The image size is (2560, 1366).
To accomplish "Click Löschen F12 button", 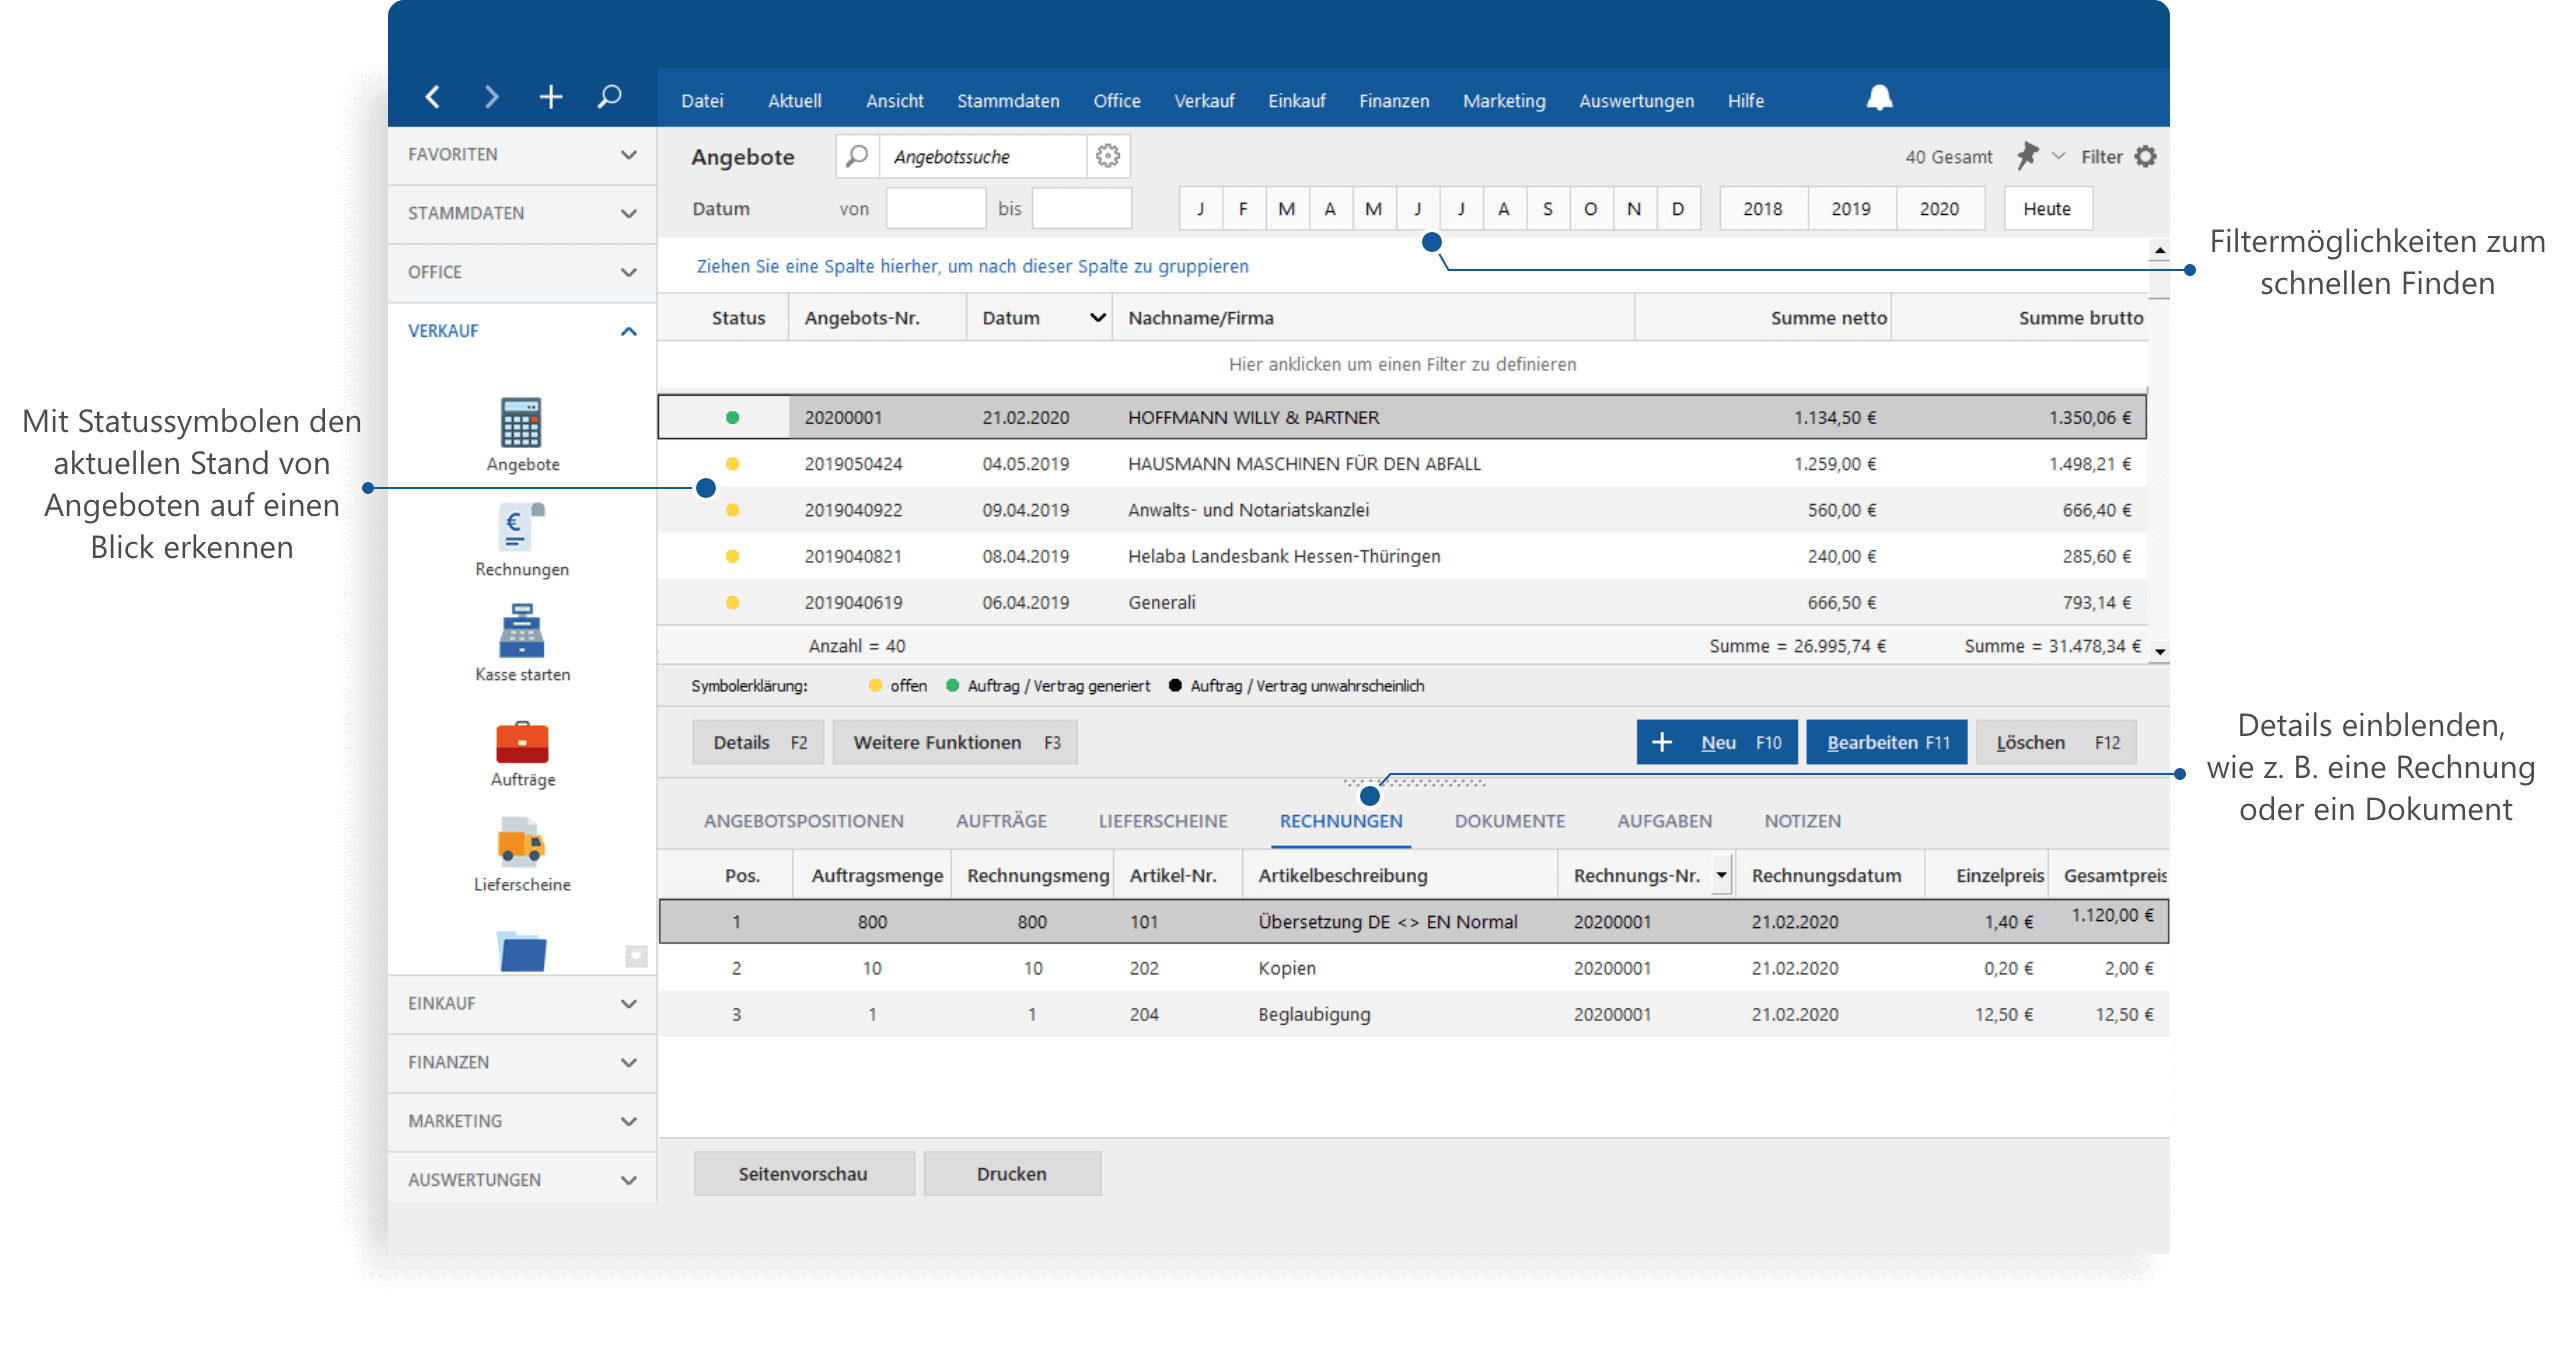I will [2056, 742].
